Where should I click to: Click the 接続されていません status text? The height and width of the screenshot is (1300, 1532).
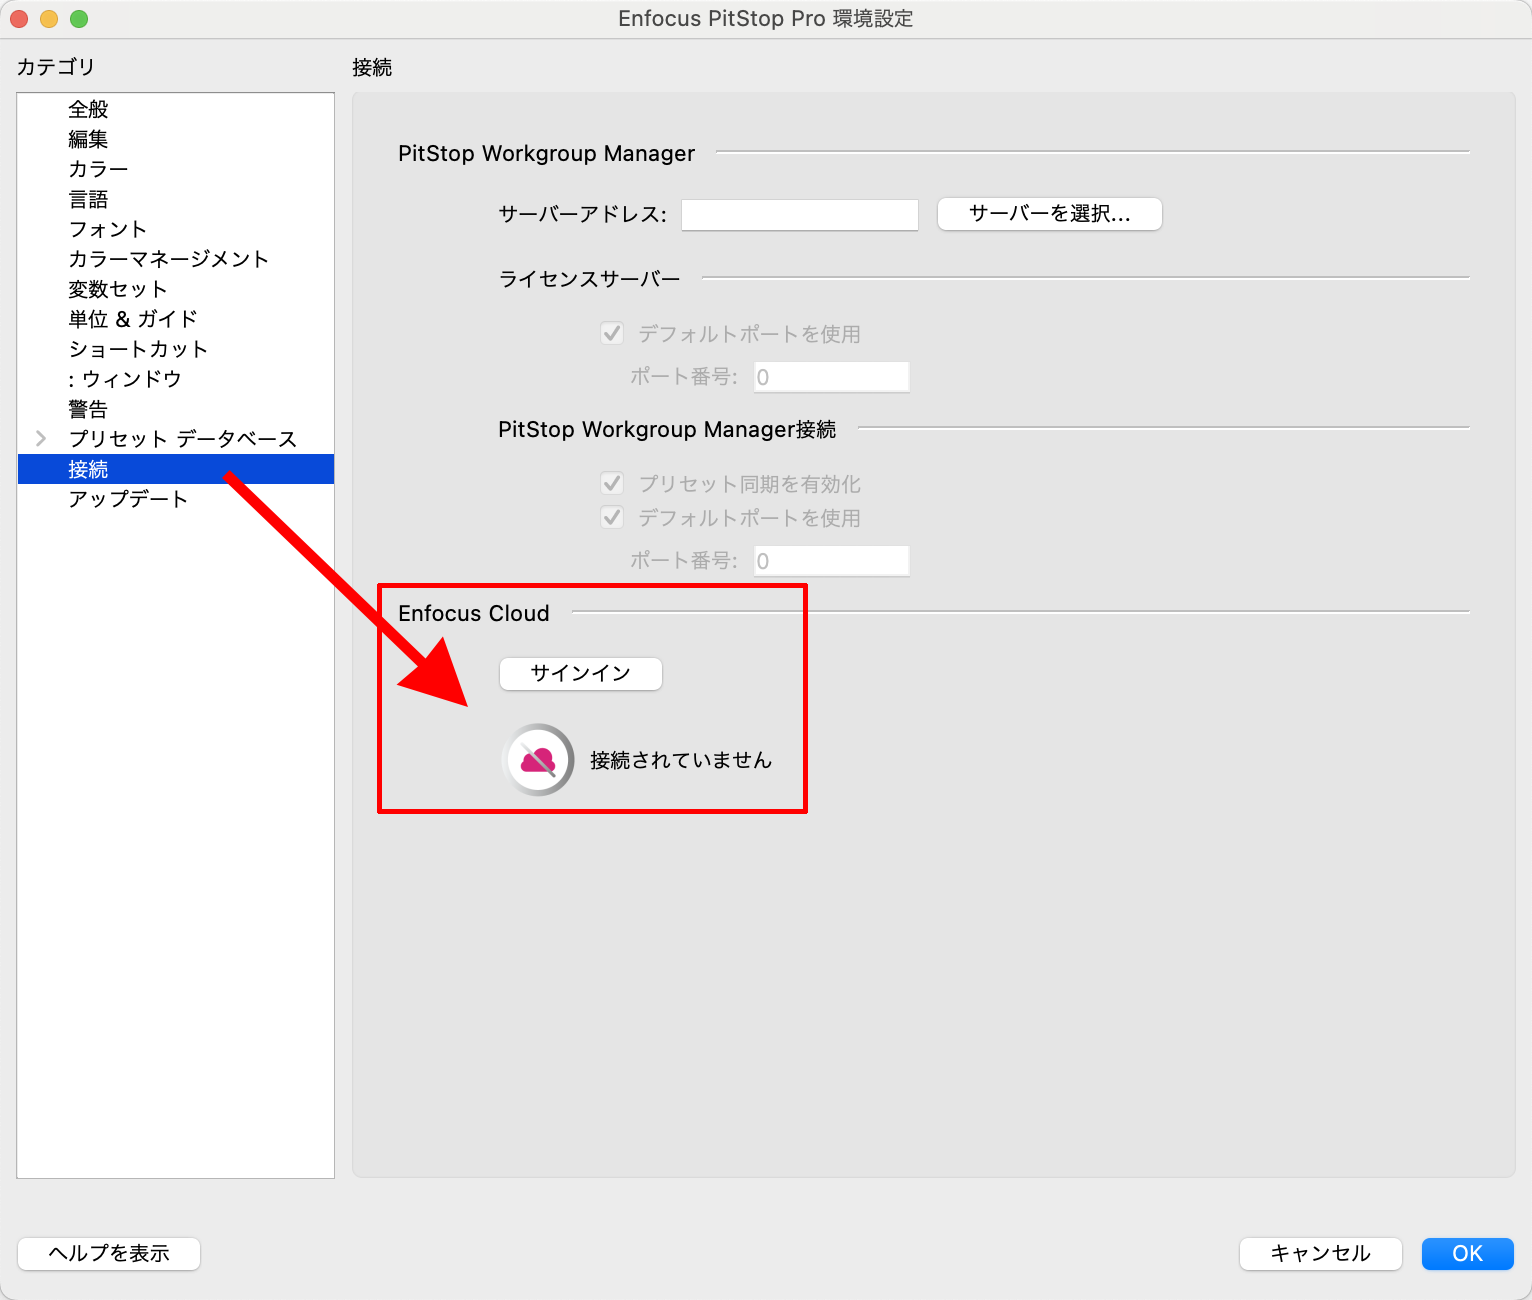pyautogui.click(x=681, y=760)
